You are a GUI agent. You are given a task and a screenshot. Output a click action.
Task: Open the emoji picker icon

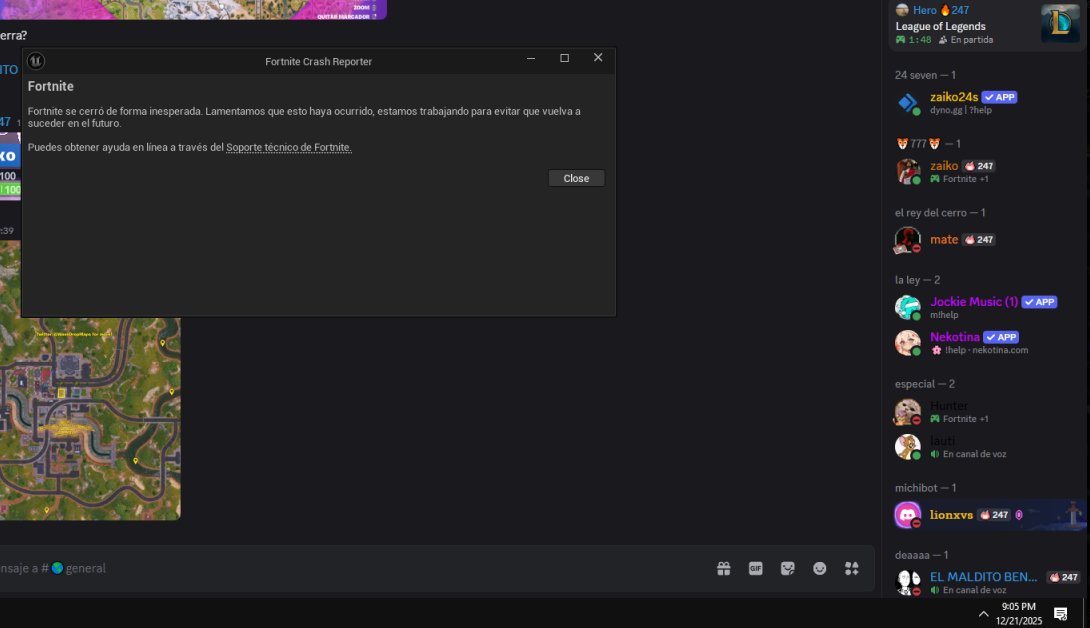[x=820, y=569]
